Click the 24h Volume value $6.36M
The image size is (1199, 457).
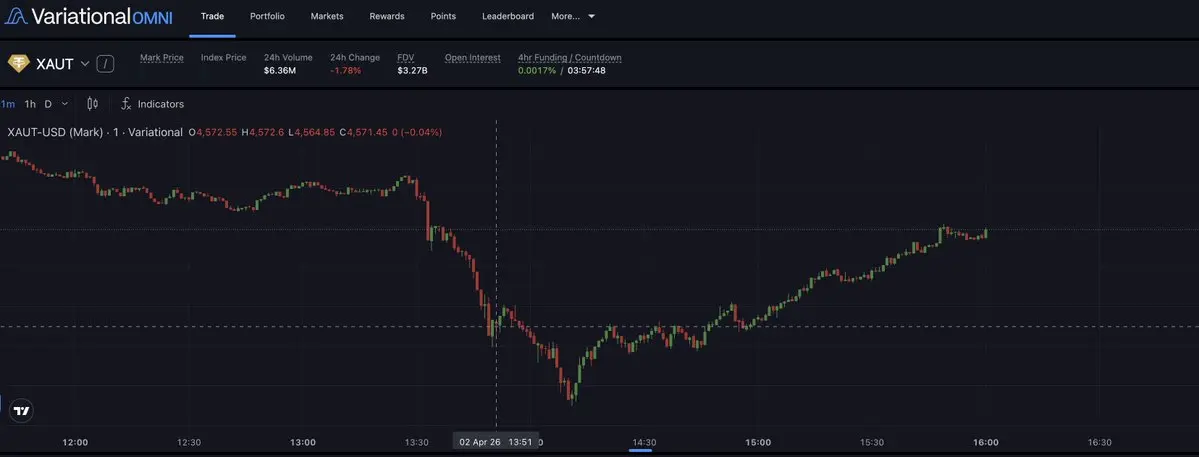(278, 70)
